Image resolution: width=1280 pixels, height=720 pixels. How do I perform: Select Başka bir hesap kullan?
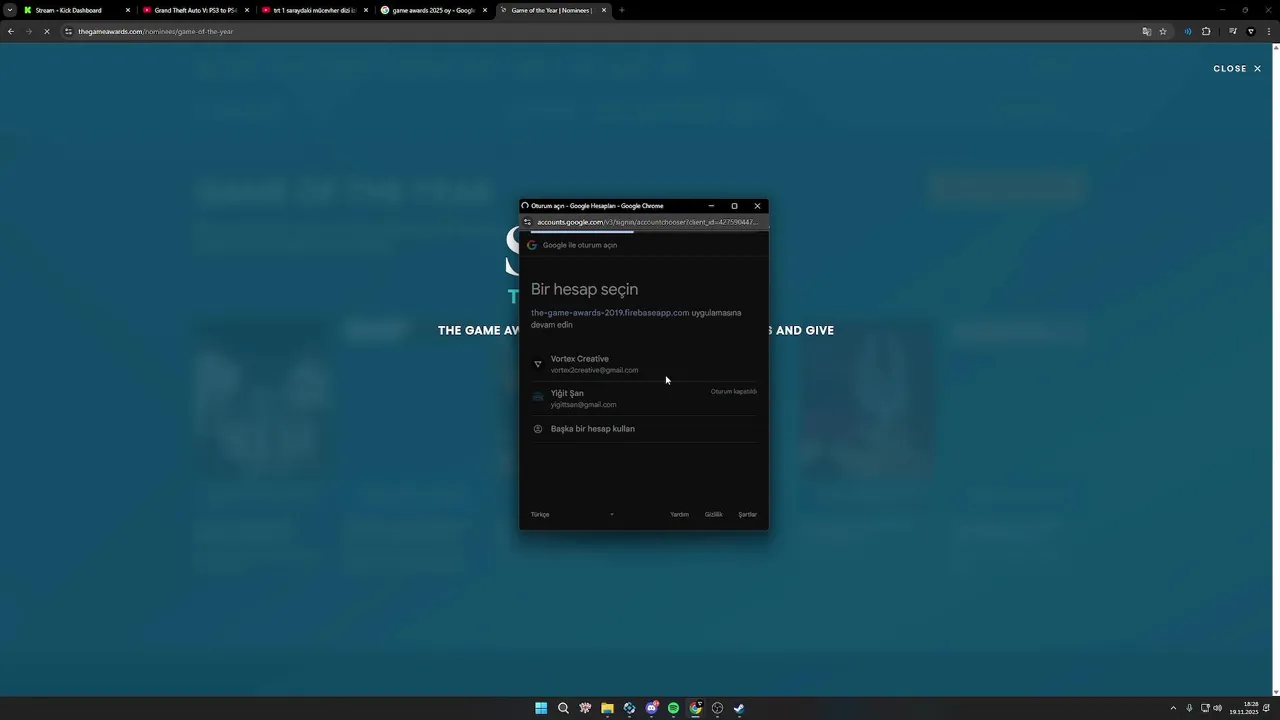(x=644, y=429)
